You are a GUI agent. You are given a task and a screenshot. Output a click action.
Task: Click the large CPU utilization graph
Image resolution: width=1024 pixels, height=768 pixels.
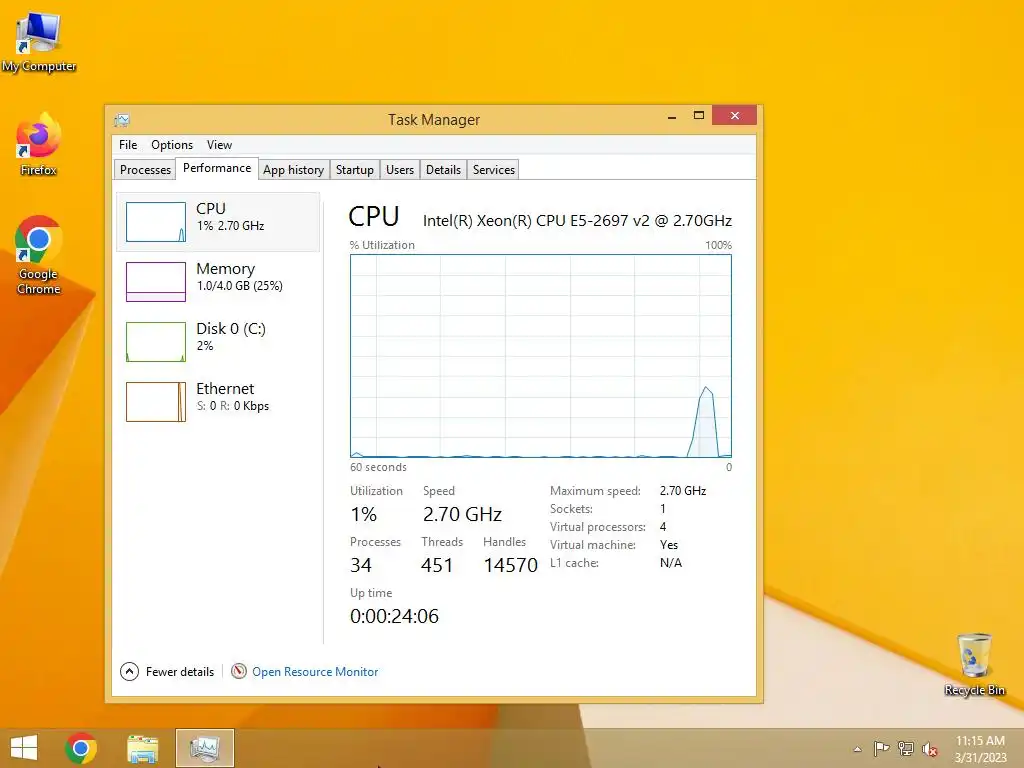click(541, 356)
